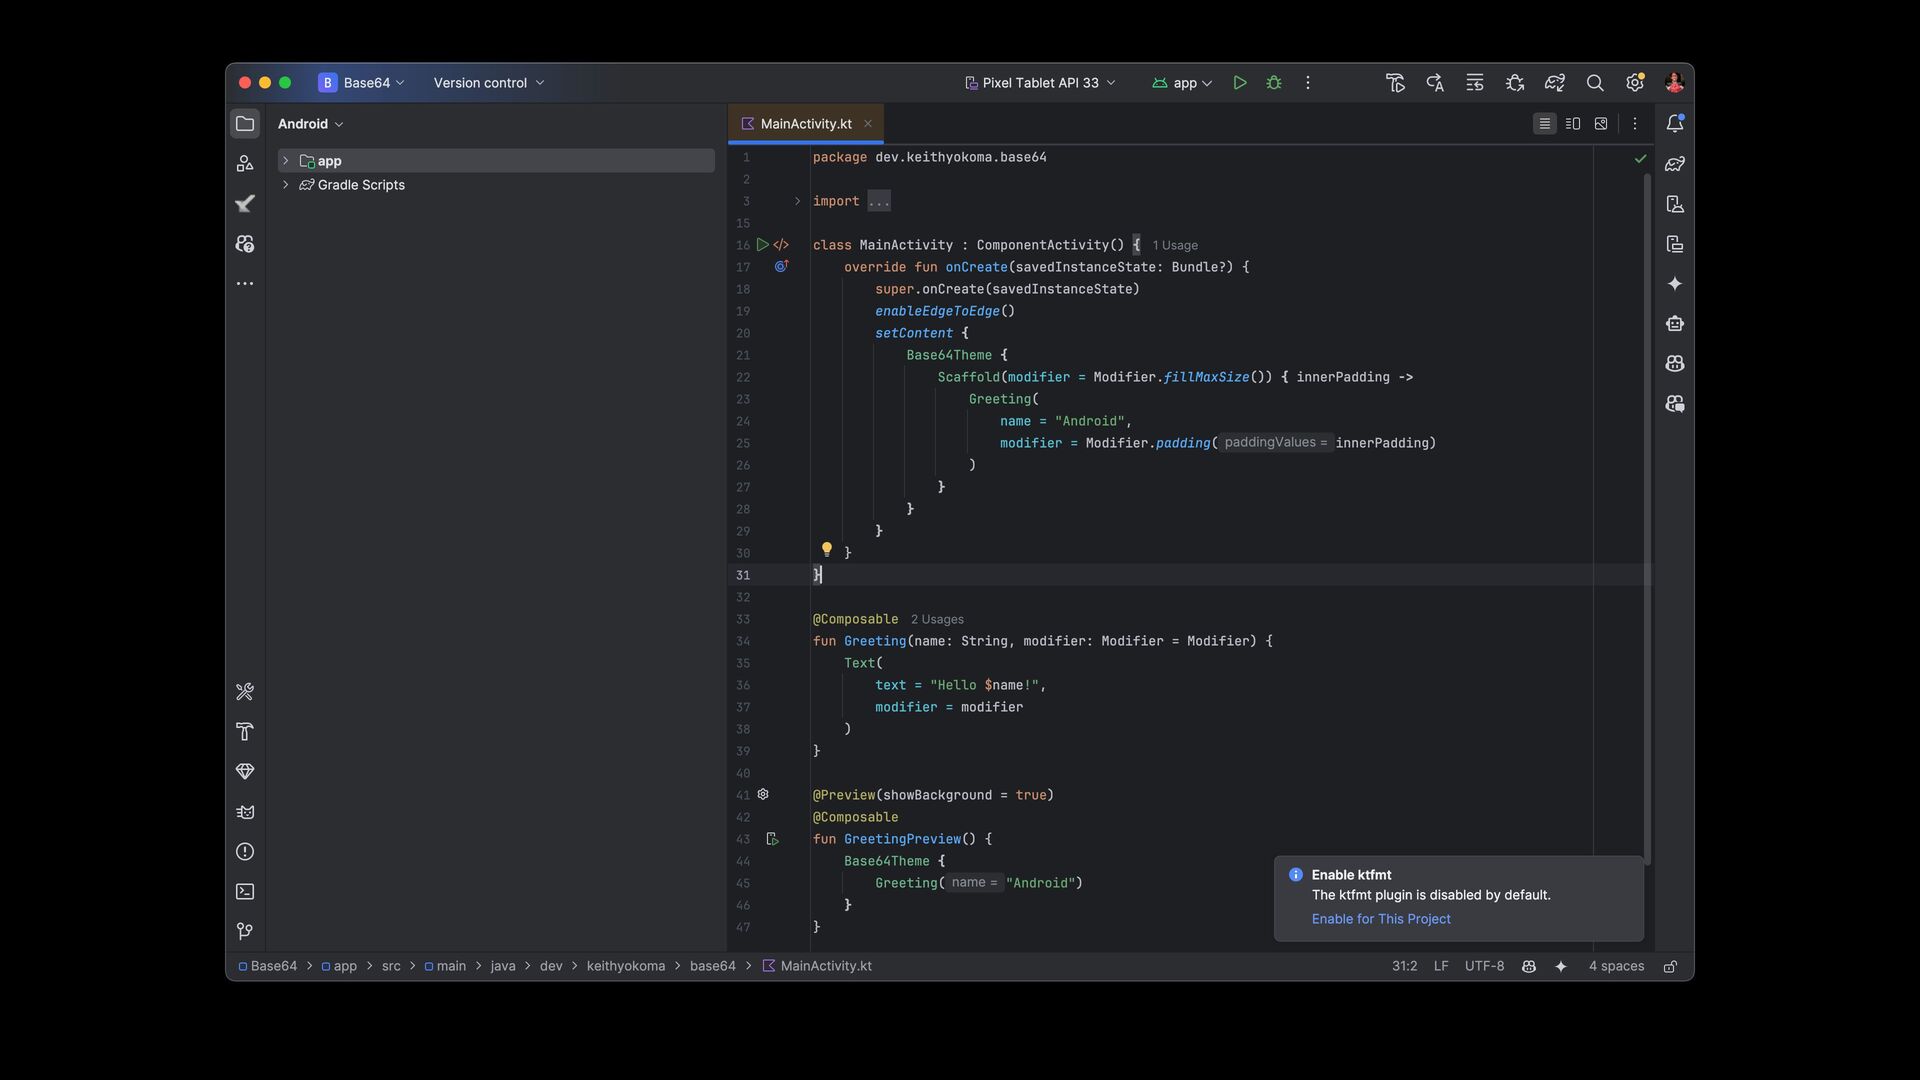Sync project with Gradle files icon

(x=1555, y=83)
